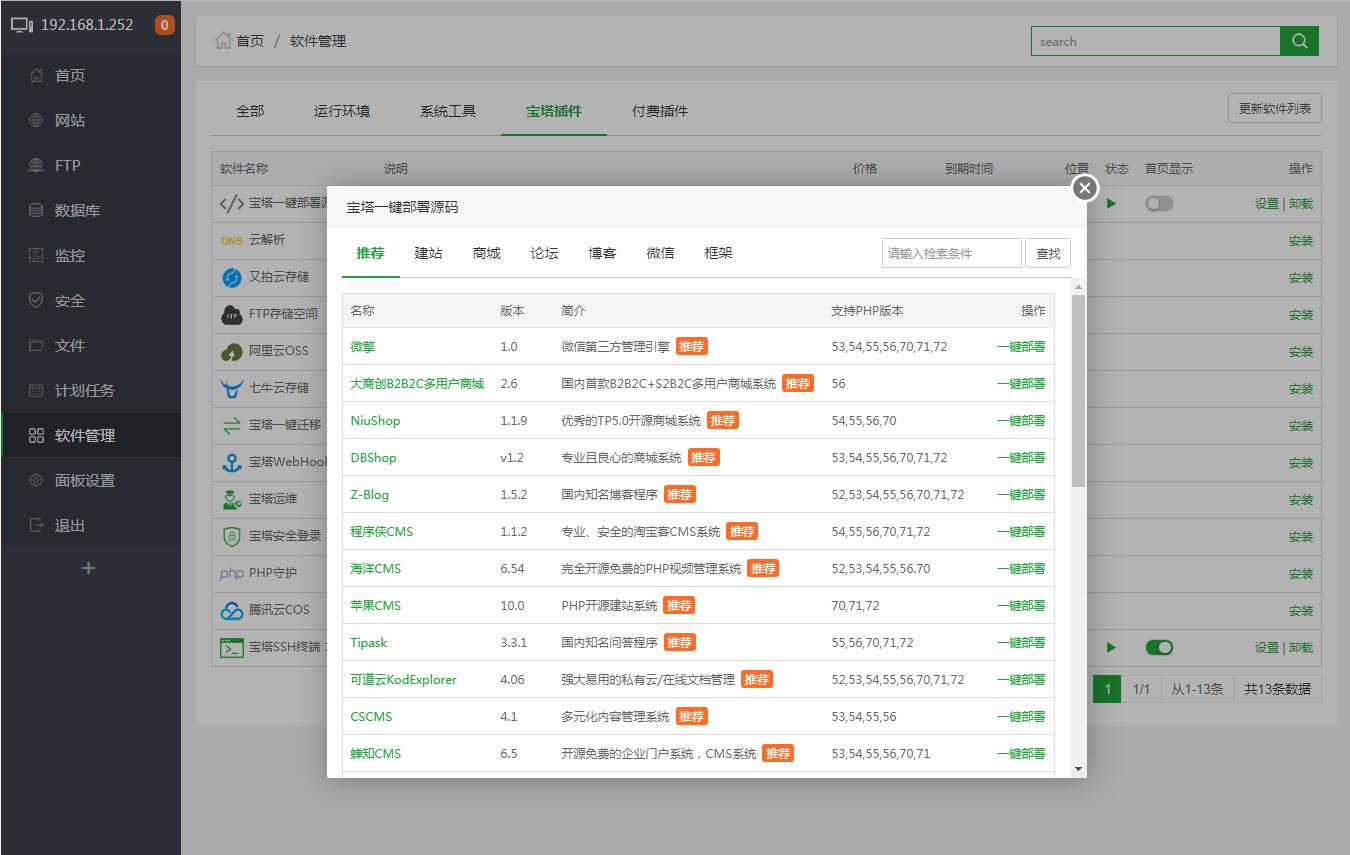
Task: Click the plugin search input field
Action: coord(950,253)
